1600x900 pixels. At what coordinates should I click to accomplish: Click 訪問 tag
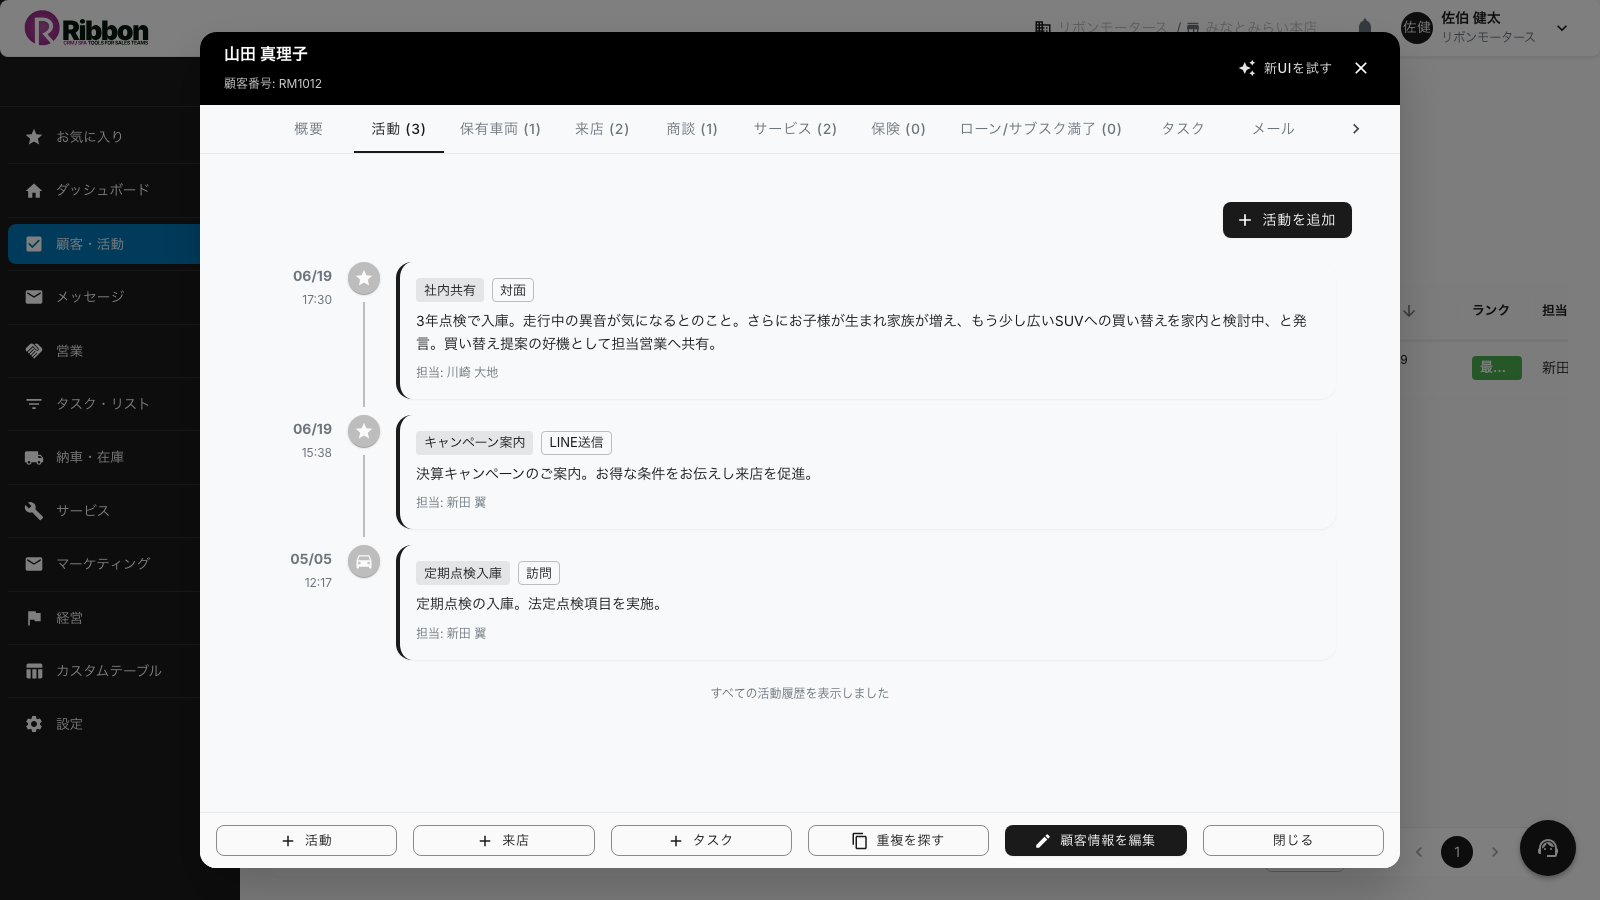click(x=539, y=573)
